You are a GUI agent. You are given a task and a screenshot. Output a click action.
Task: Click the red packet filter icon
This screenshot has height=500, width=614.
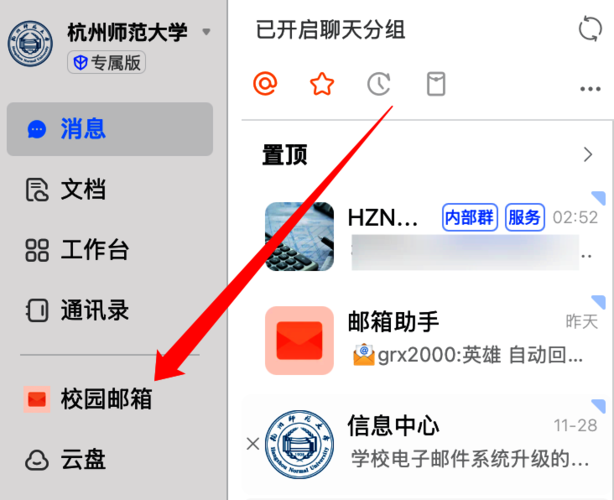(435, 84)
